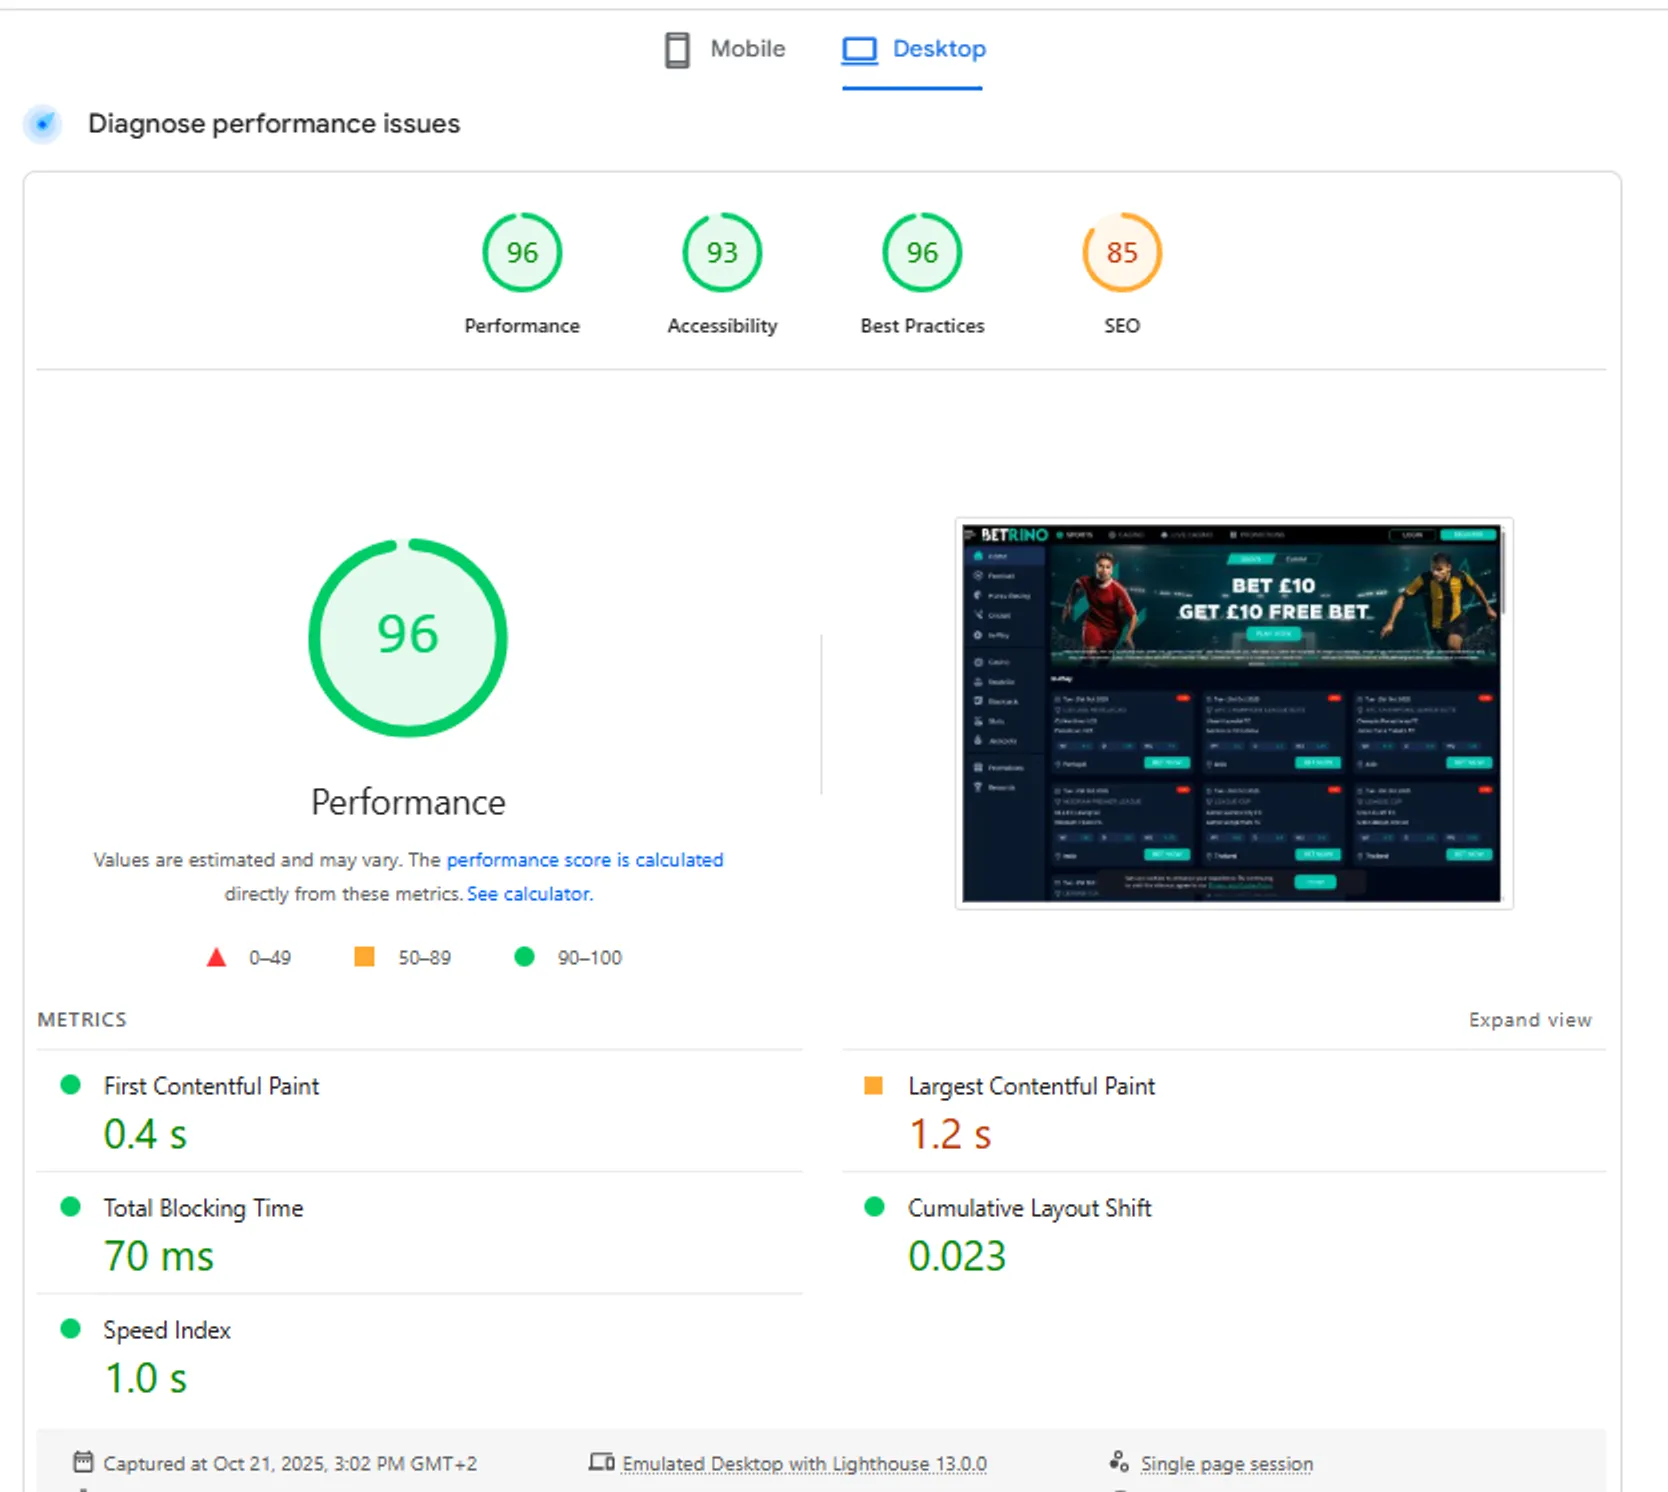The width and height of the screenshot is (1668, 1492).
Task: Click the session icon beside Single page session
Action: [x=1119, y=1461]
